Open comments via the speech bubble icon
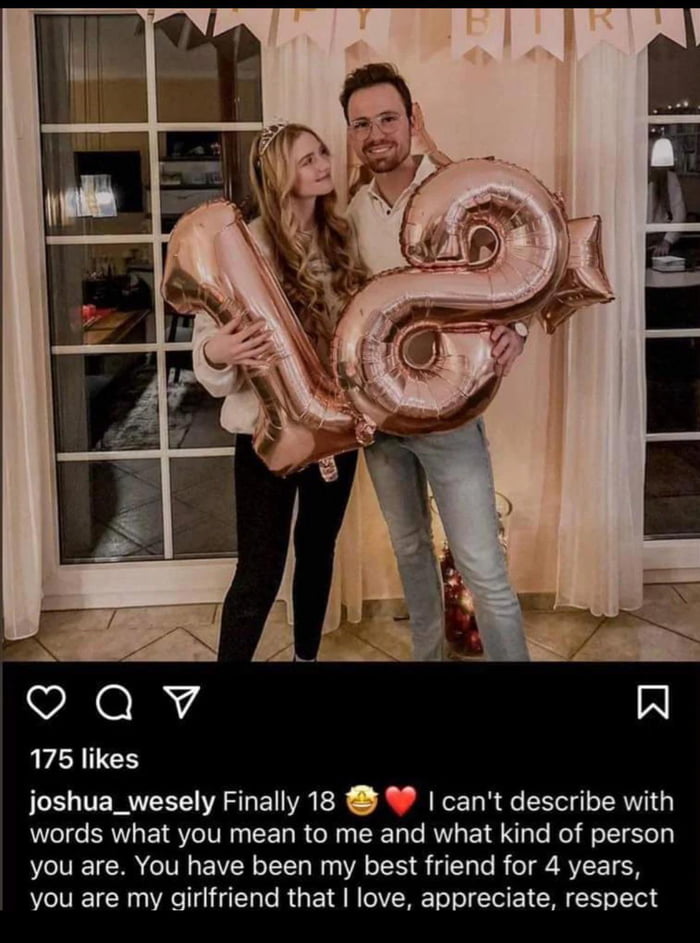The height and width of the screenshot is (943, 700). pyautogui.click(x=114, y=704)
